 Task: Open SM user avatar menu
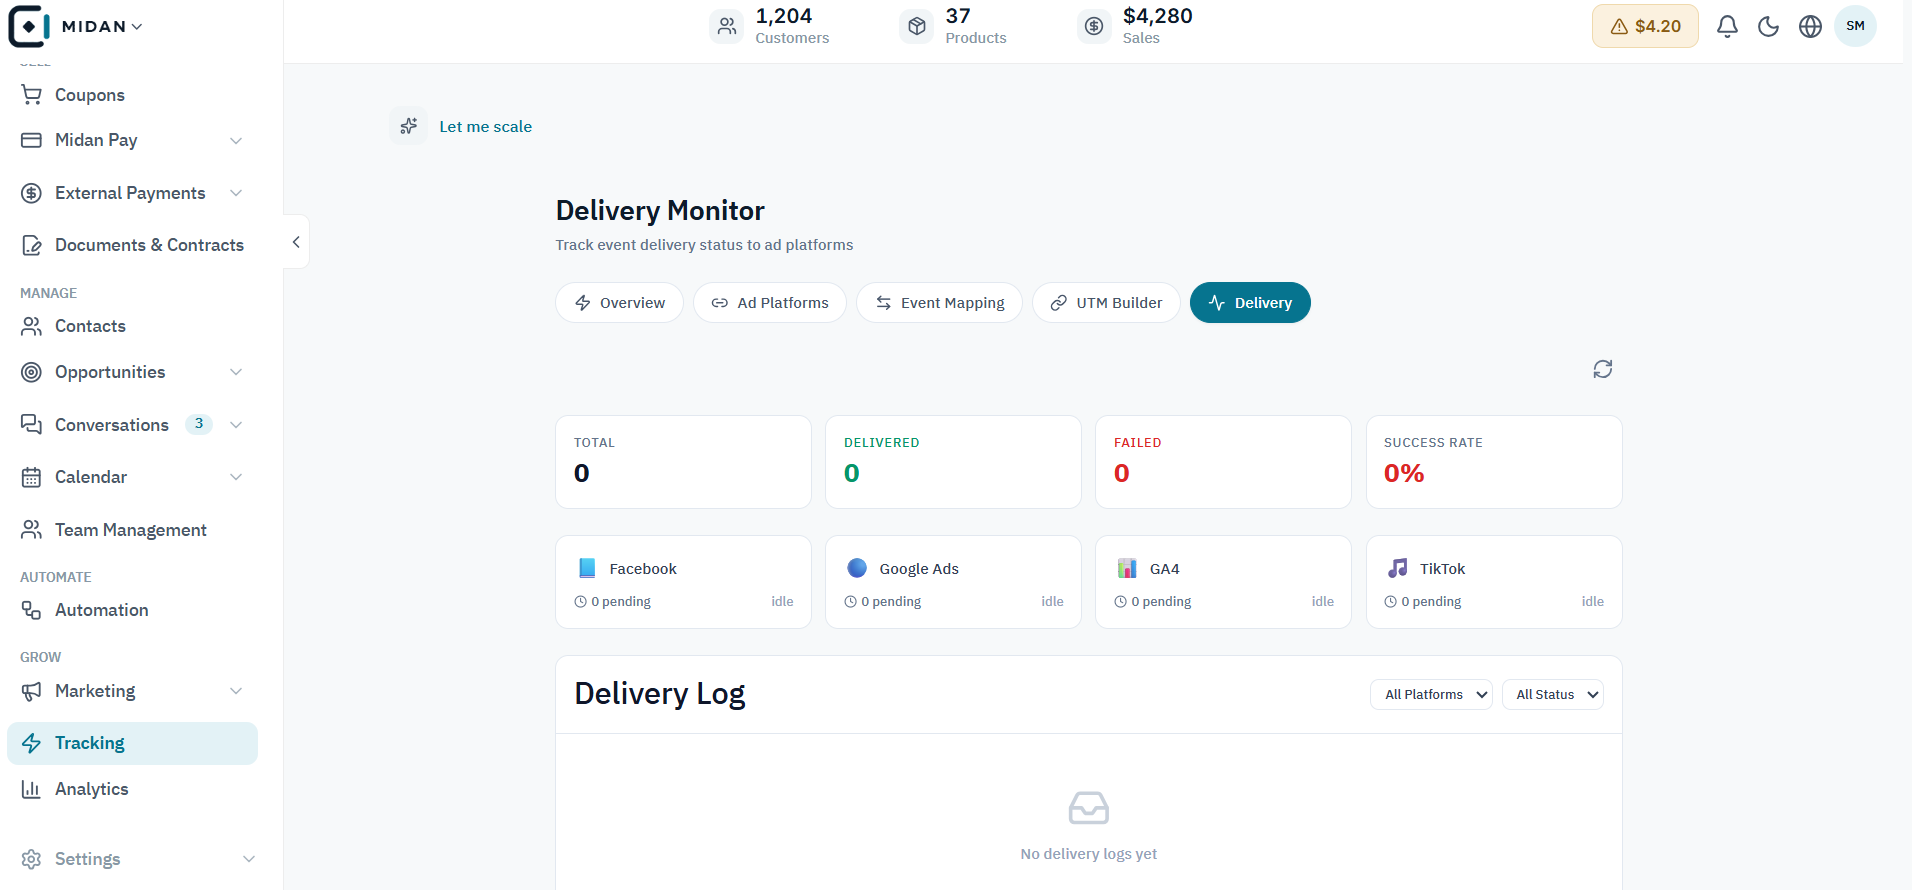(x=1855, y=26)
